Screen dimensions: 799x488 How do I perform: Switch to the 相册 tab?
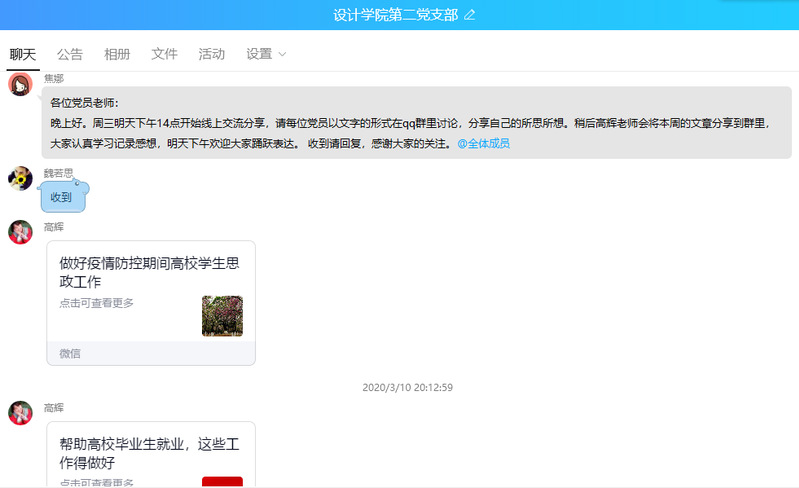click(117, 54)
